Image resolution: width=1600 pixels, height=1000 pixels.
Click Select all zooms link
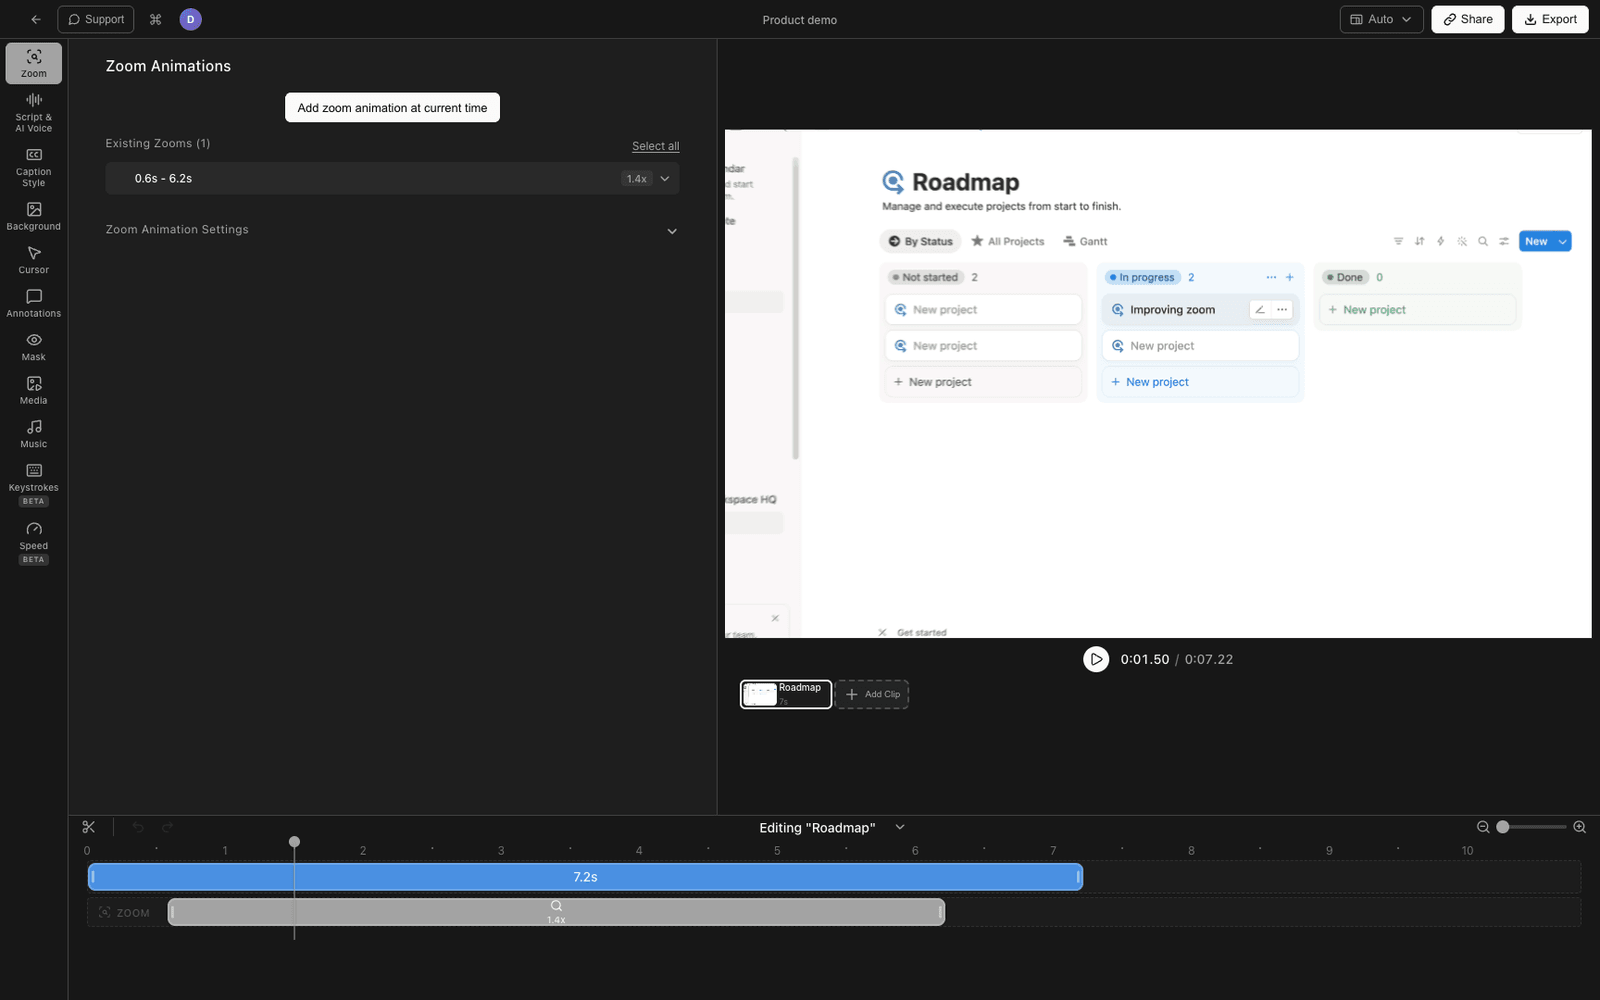(655, 146)
